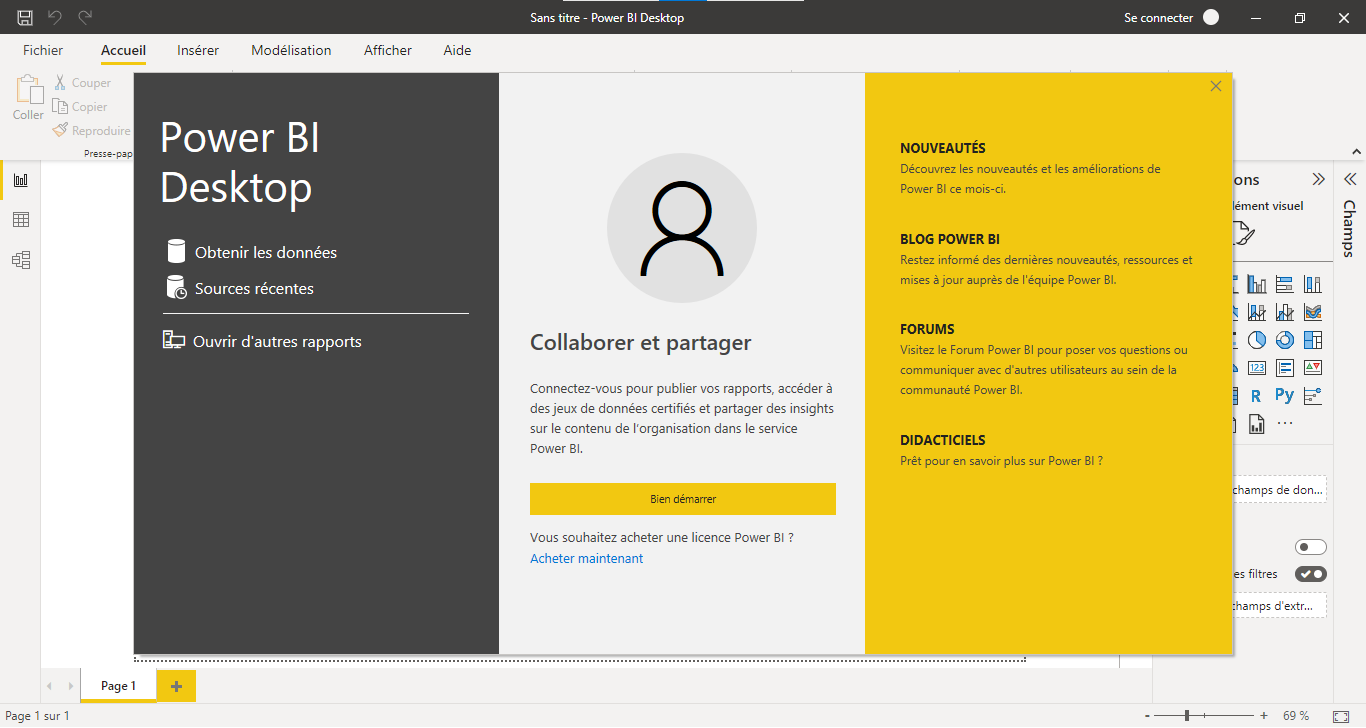Open the paintbrush format icon

[x=1243, y=235]
